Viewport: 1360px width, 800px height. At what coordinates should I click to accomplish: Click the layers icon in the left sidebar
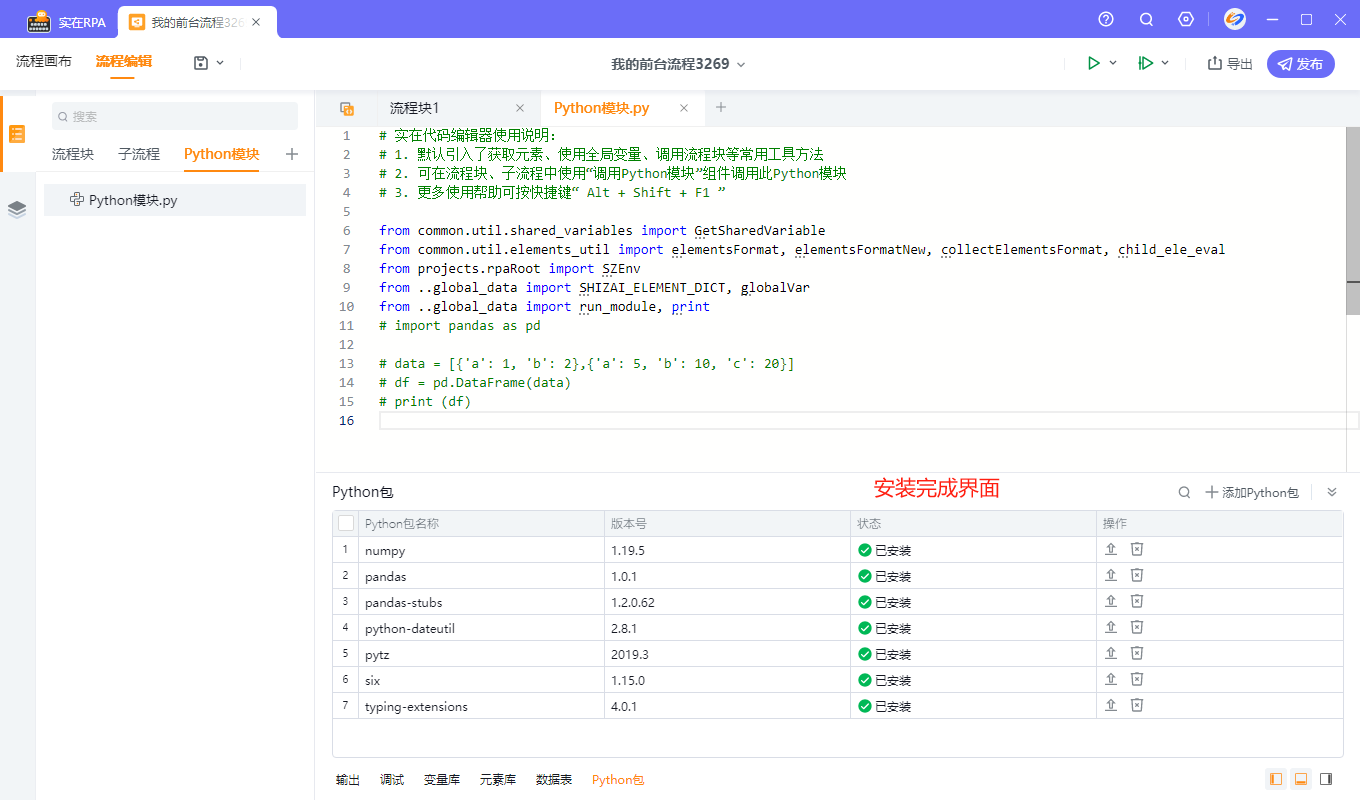click(16, 209)
